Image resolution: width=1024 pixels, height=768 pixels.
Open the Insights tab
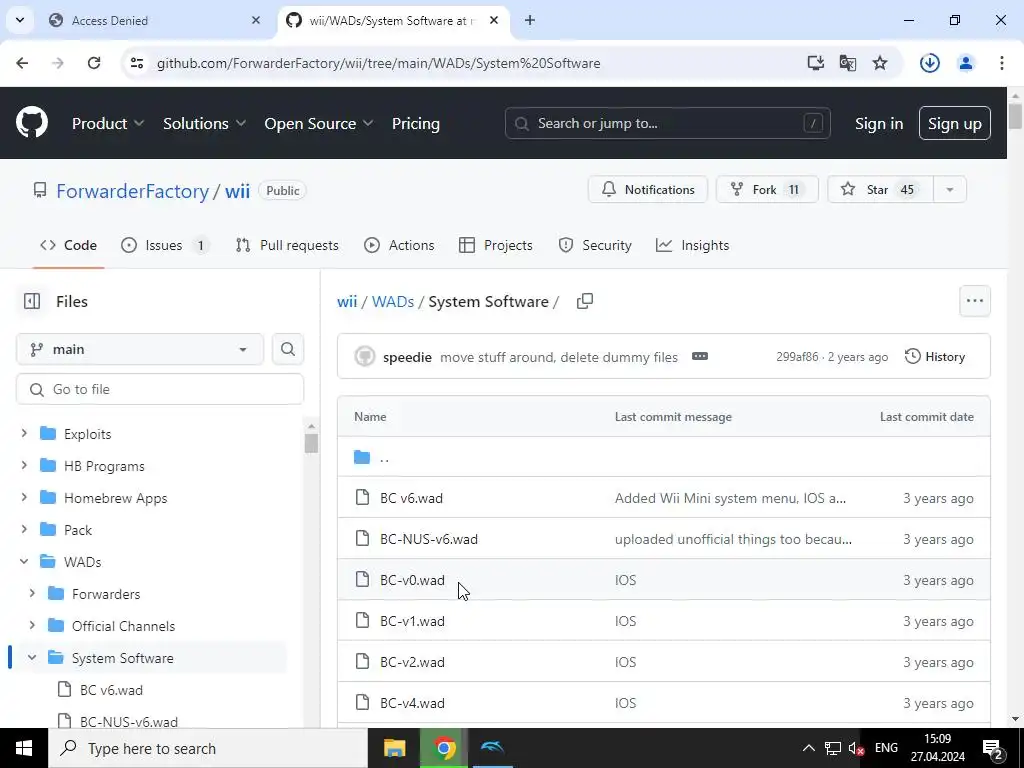click(692, 245)
